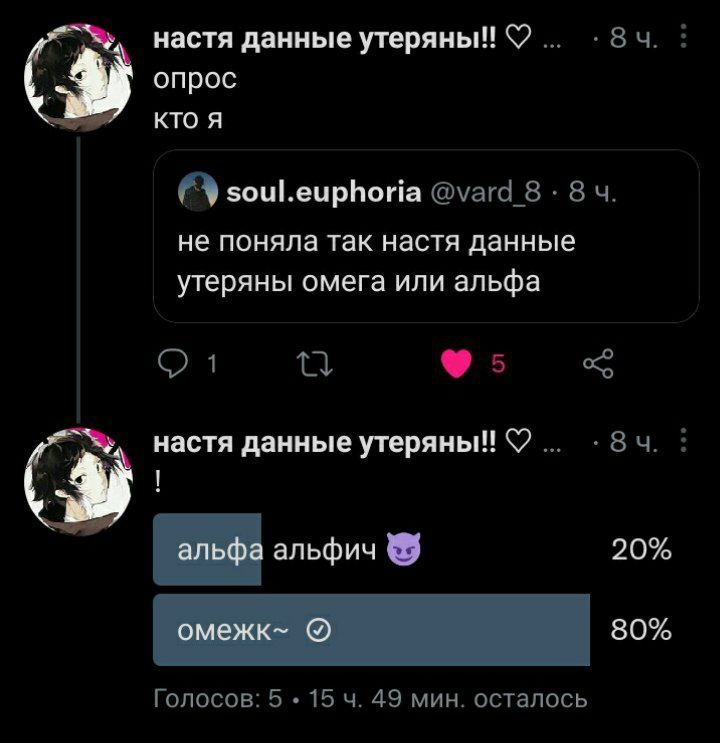The image size is (720, 743).
Task: Open poll tweet author's avatar
Action: tap(78, 482)
